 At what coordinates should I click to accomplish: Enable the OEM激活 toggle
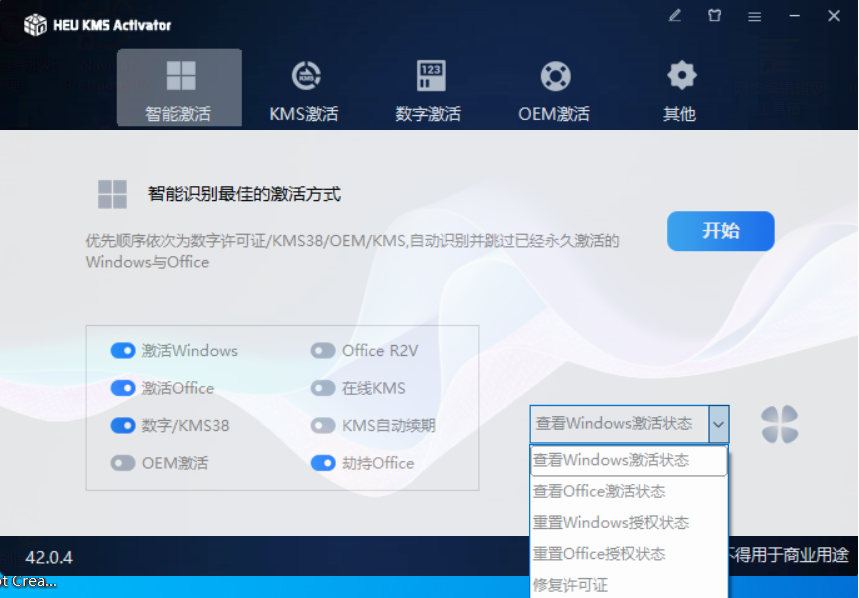tap(123, 463)
